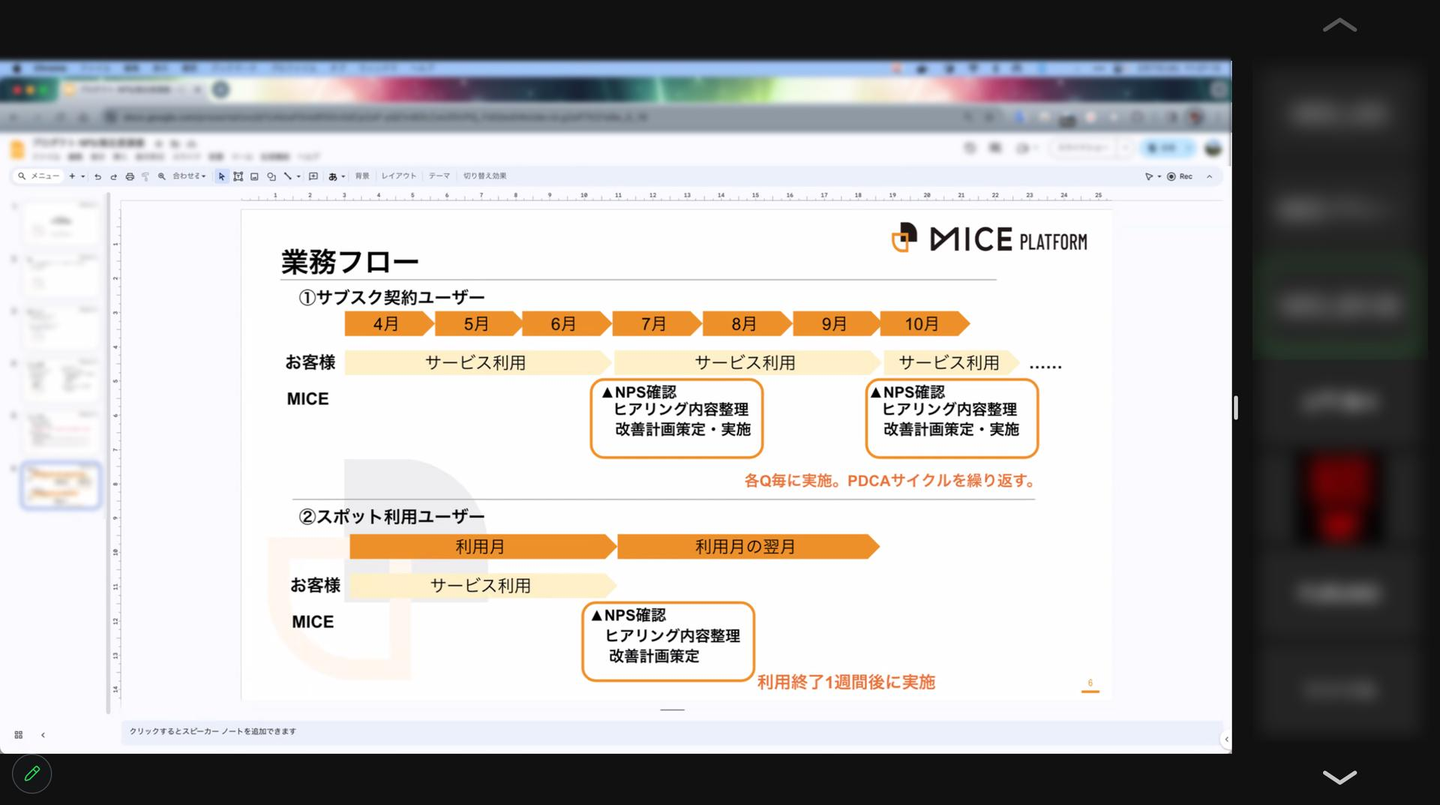Open the 合わせる zoom dropdown
This screenshot has width=1440, height=805.
click(189, 176)
